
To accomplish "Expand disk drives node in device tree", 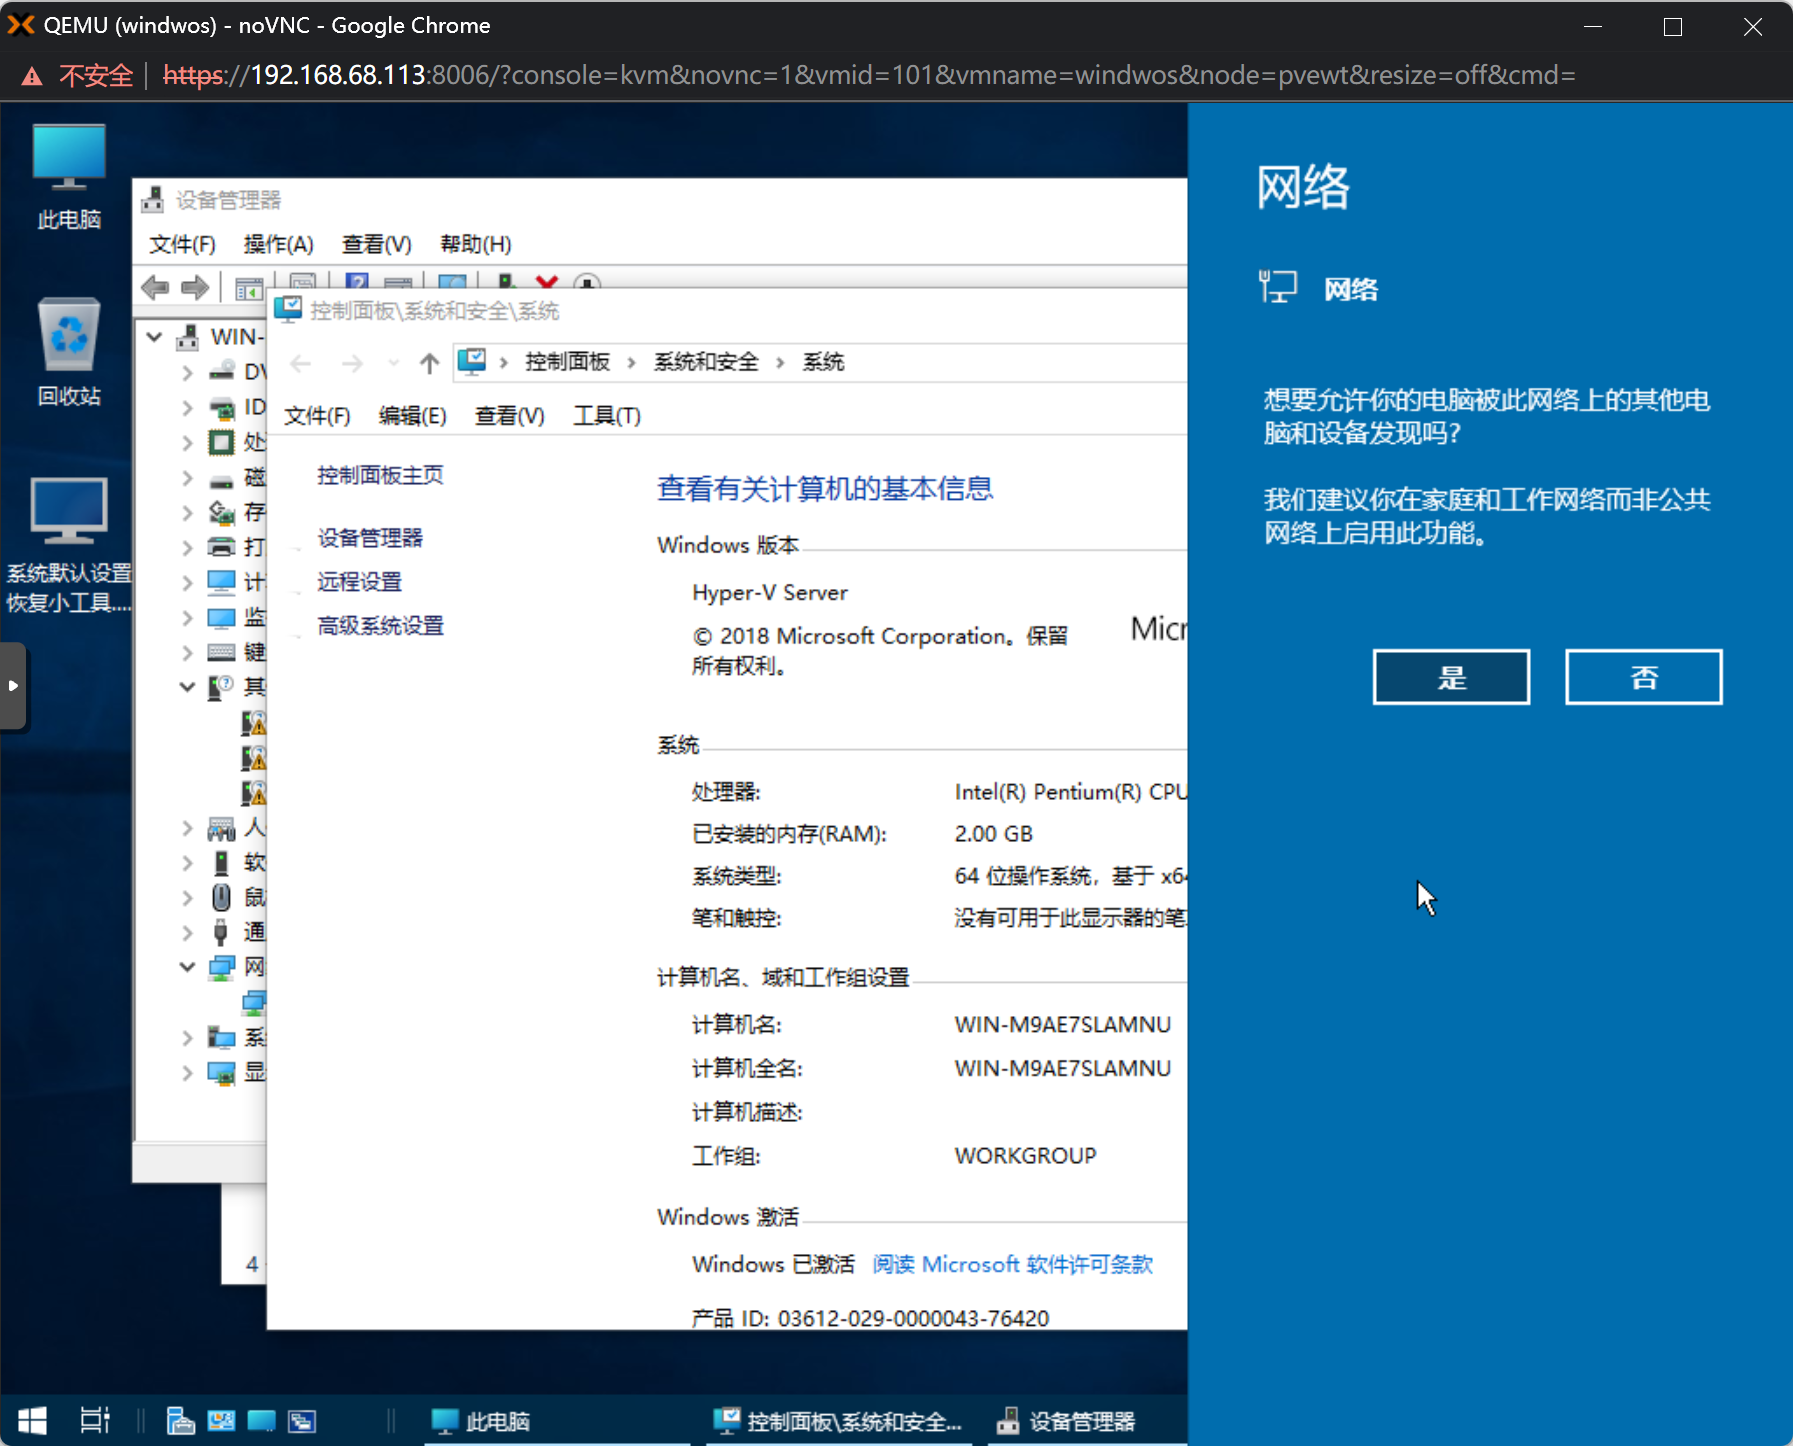I will 187,478.
